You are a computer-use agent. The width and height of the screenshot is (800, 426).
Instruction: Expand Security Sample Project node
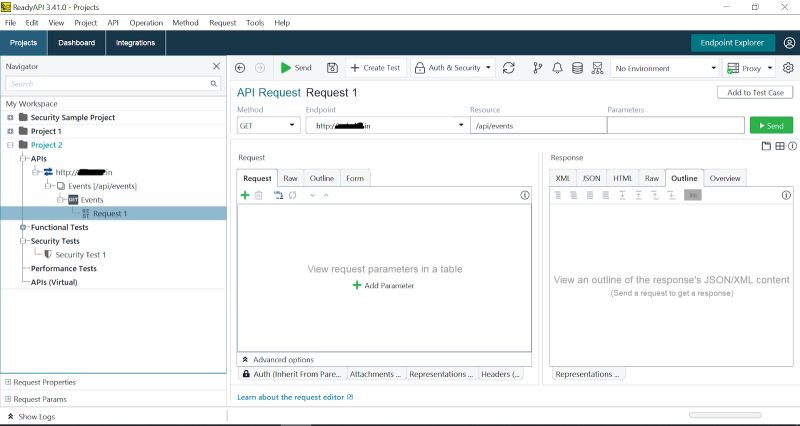click(x=10, y=117)
